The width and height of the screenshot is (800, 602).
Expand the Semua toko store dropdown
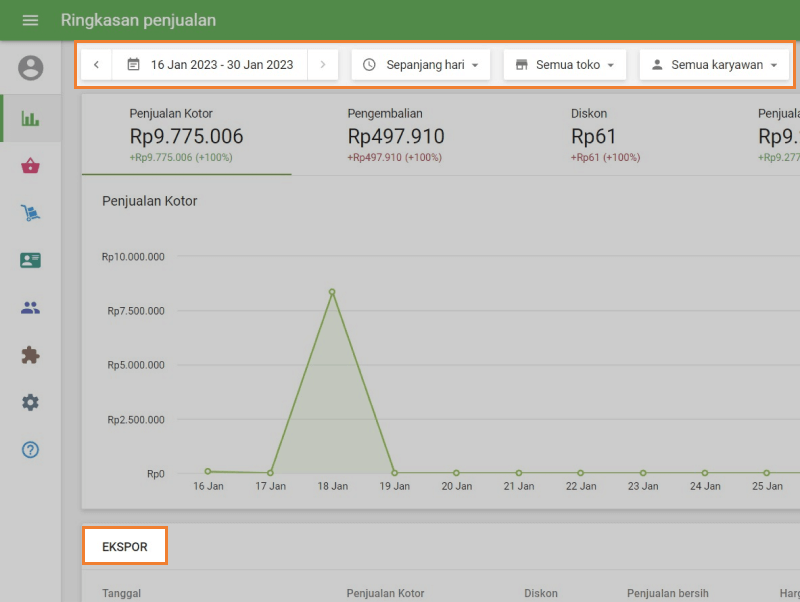[x=564, y=65]
